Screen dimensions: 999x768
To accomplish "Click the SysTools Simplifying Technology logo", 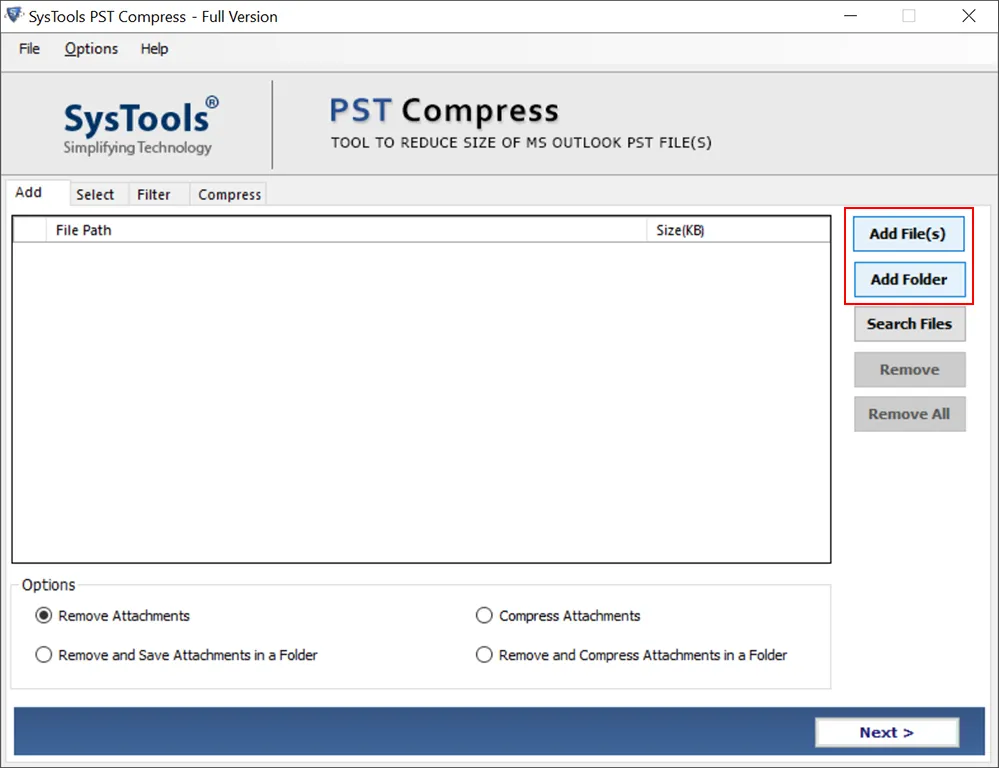I will click(139, 126).
